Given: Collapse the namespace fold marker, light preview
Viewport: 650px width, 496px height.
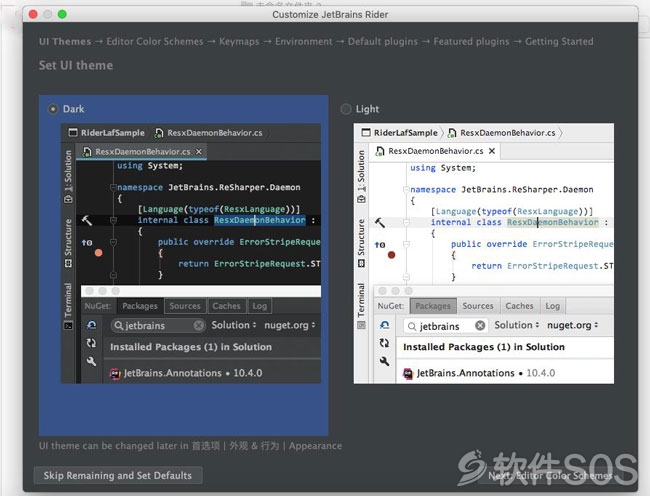Looking at the screenshot, I should (406, 190).
